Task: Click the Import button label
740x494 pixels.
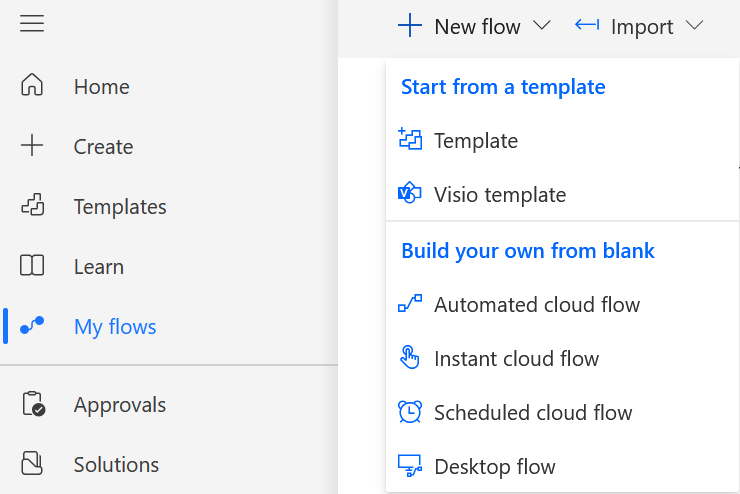Action: pos(642,27)
